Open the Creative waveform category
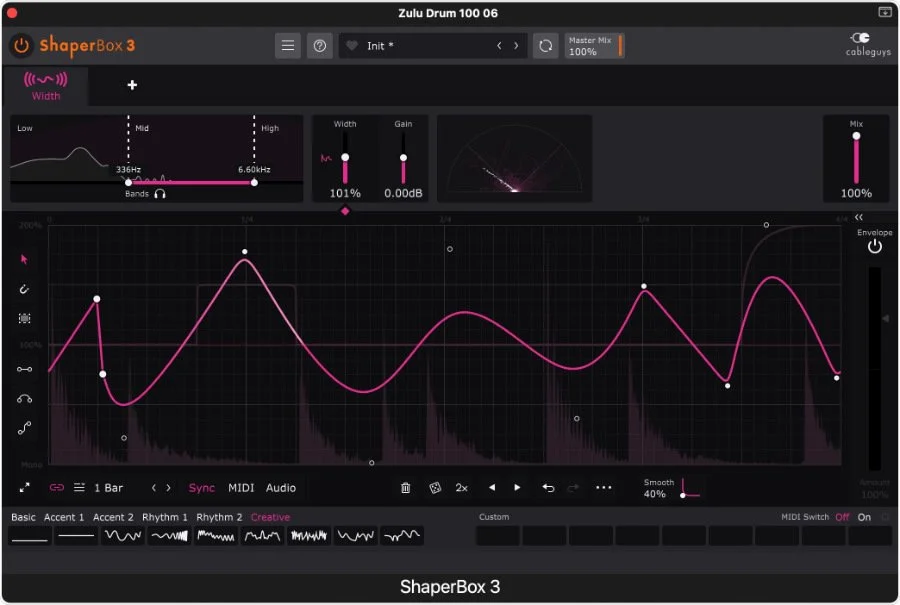 pos(270,517)
